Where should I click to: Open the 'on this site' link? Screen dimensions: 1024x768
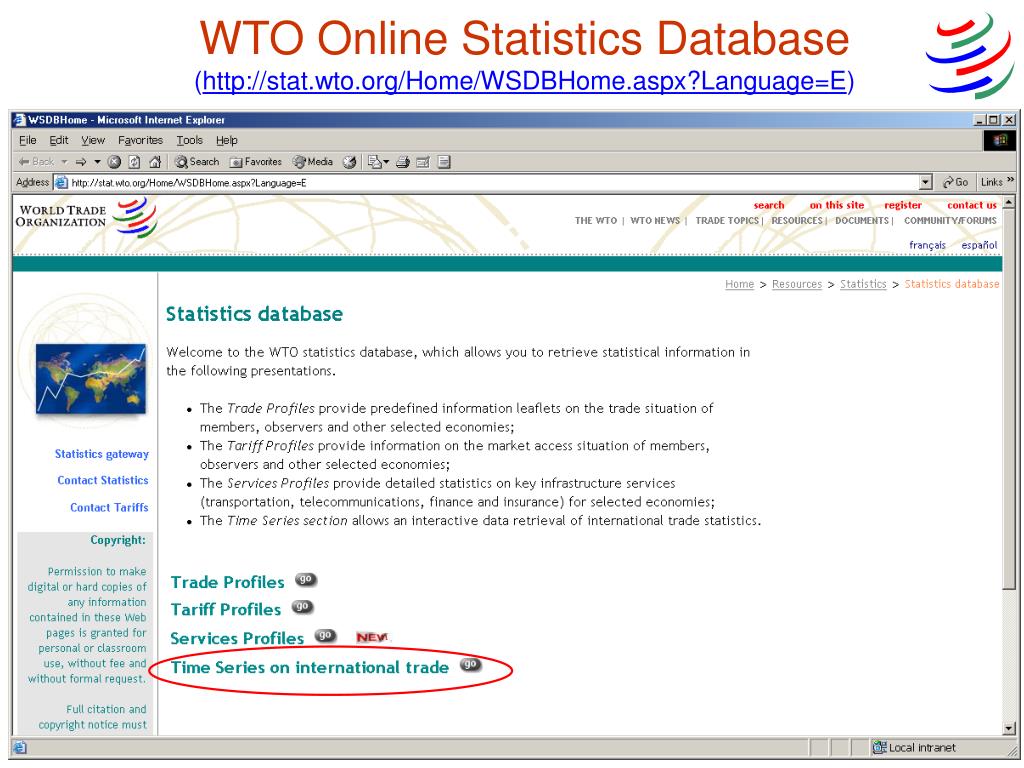pos(837,205)
